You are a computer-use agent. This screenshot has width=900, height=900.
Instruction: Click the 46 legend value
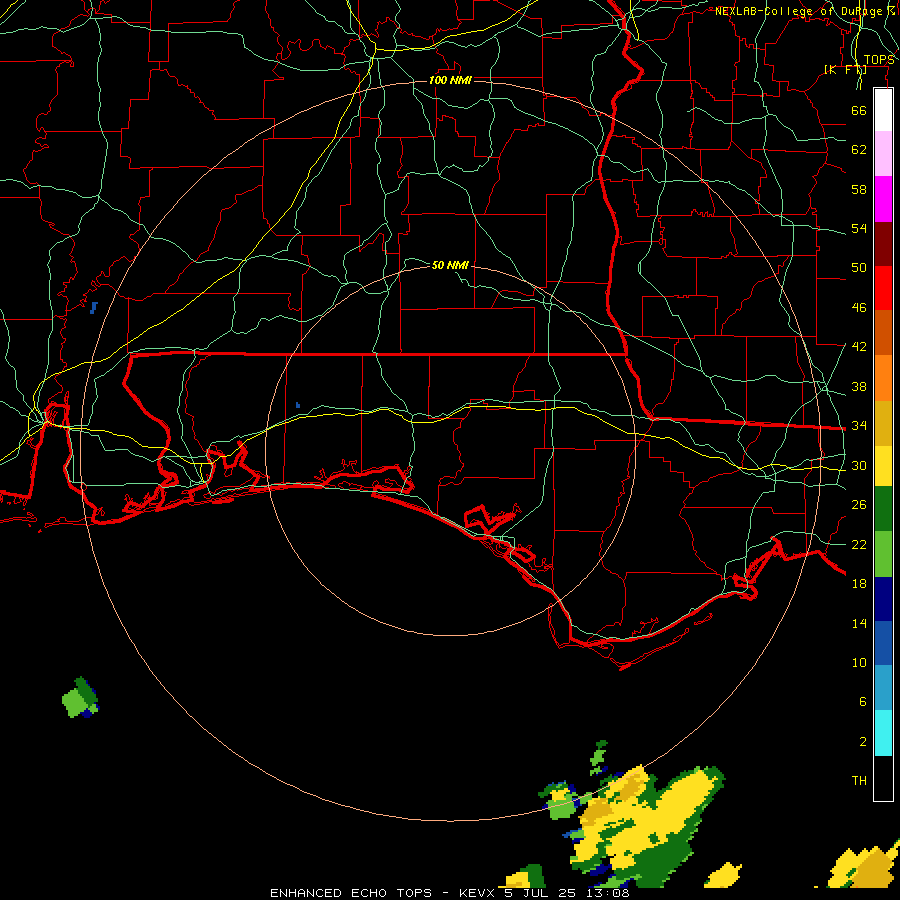(x=859, y=308)
